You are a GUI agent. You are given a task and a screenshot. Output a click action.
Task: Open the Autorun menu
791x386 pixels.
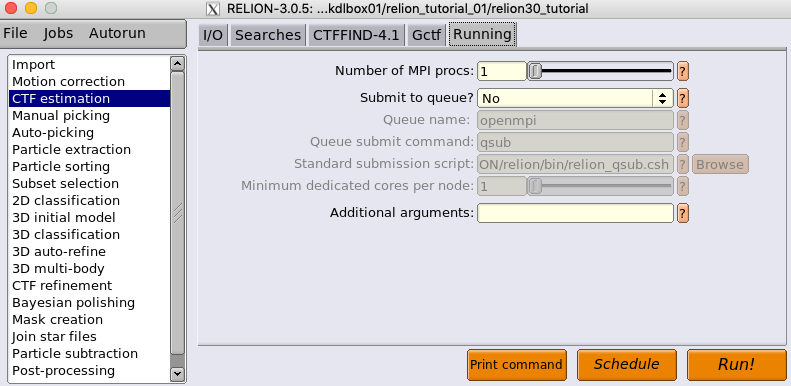click(117, 33)
